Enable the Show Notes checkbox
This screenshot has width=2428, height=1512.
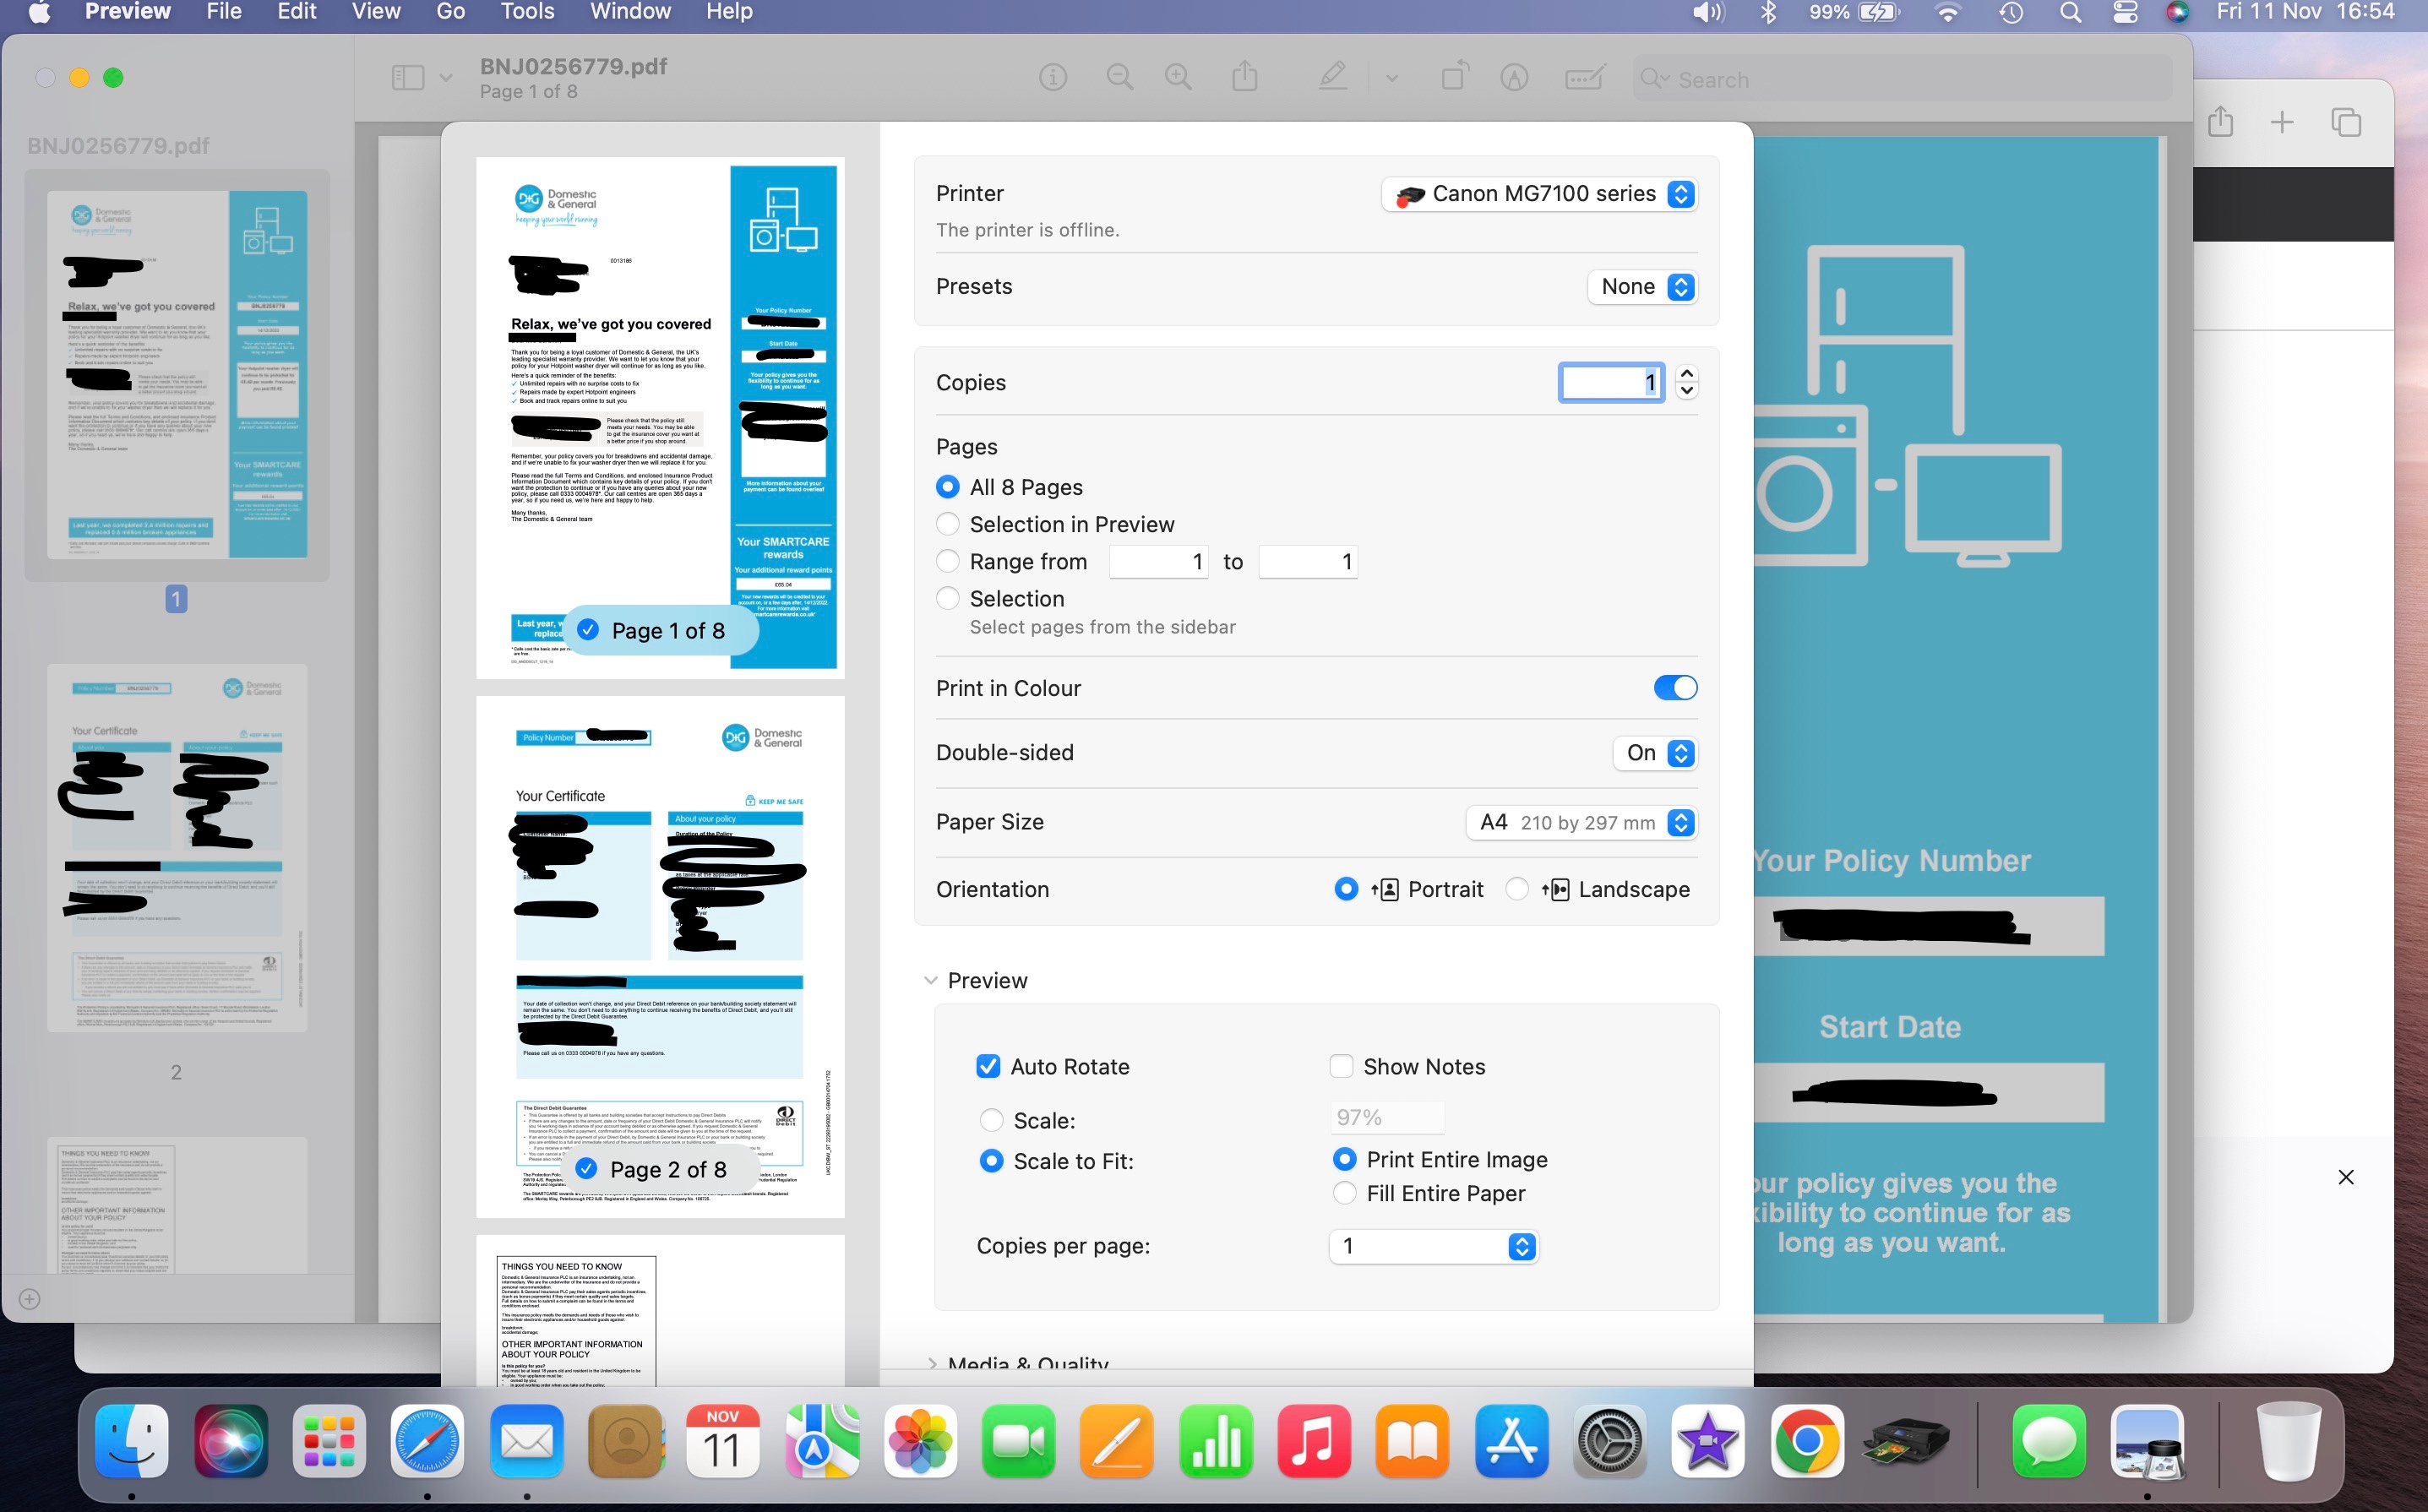1341,1066
